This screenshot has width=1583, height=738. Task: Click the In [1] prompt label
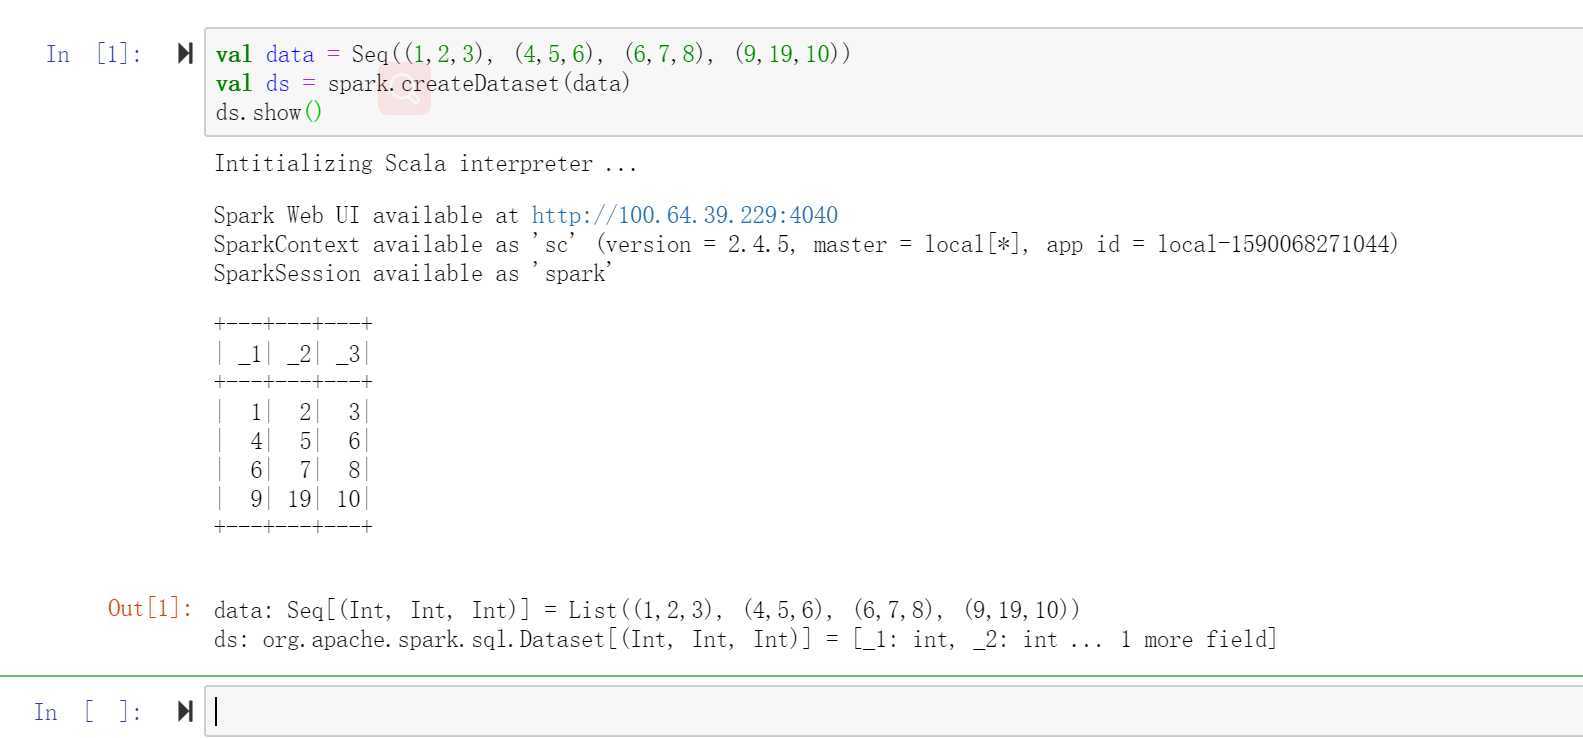tap(93, 54)
